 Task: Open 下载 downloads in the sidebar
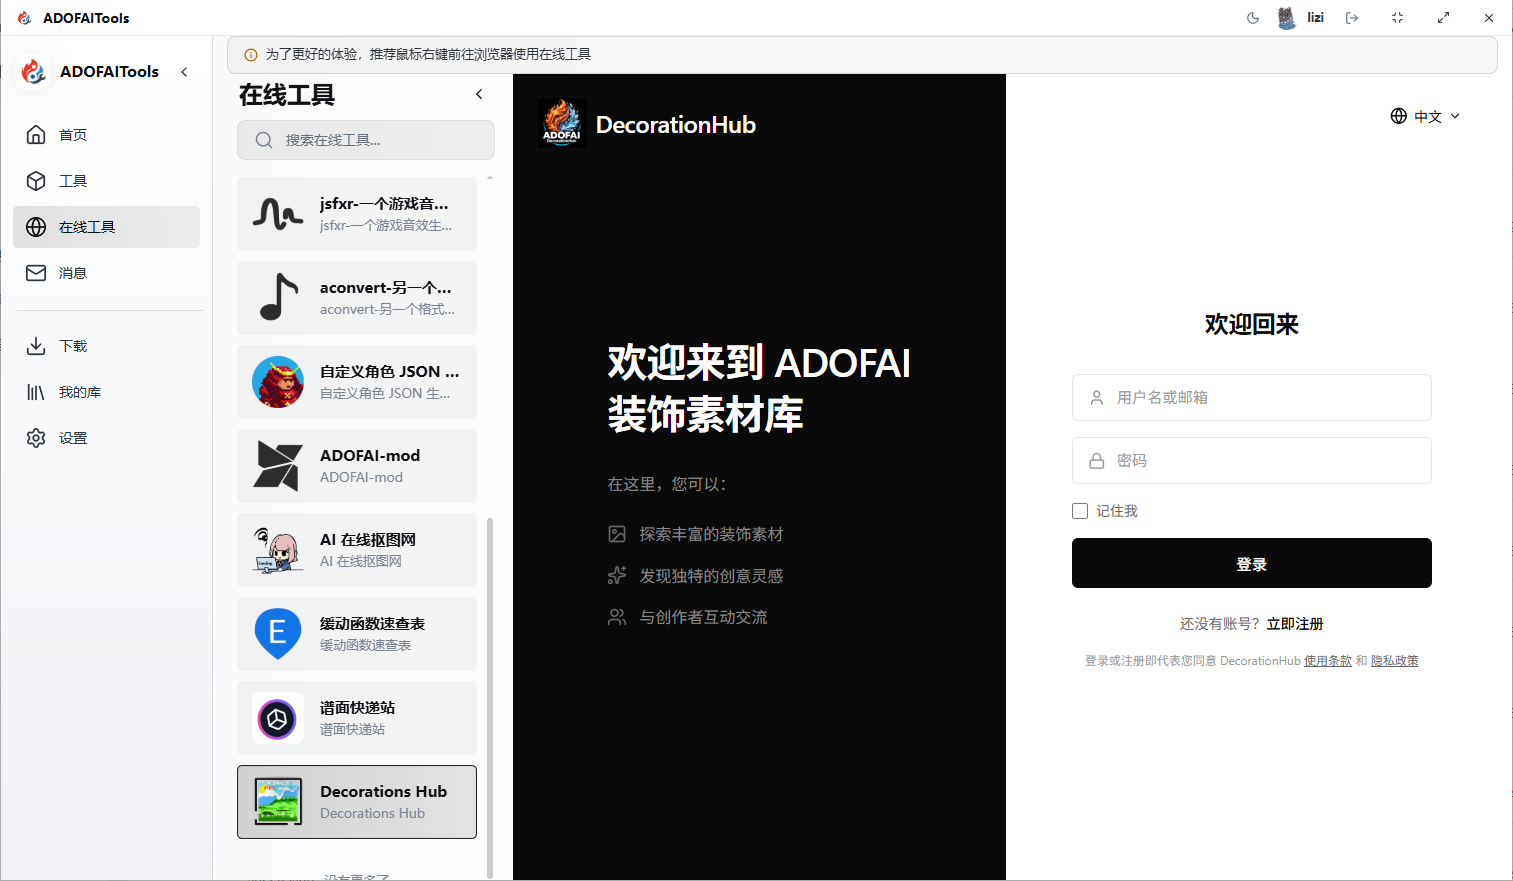coord(106,346)
